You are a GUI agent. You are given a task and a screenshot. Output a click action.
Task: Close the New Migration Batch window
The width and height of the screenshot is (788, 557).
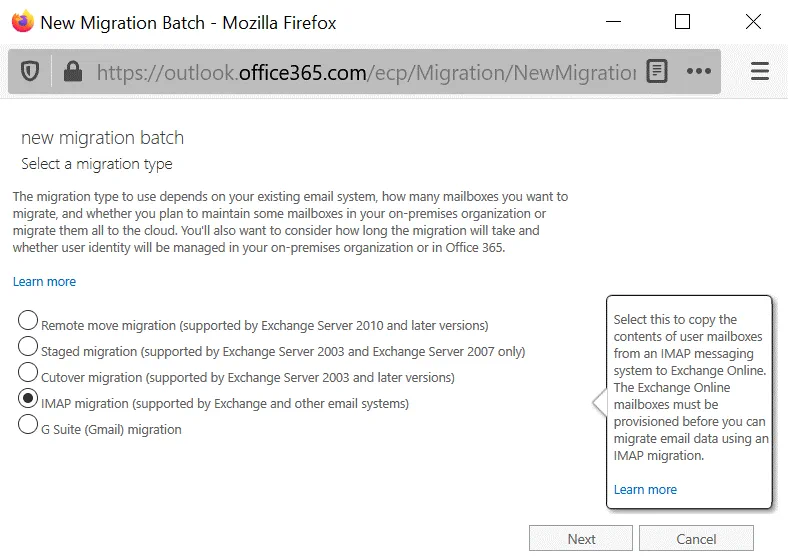[x=753, y=22]
